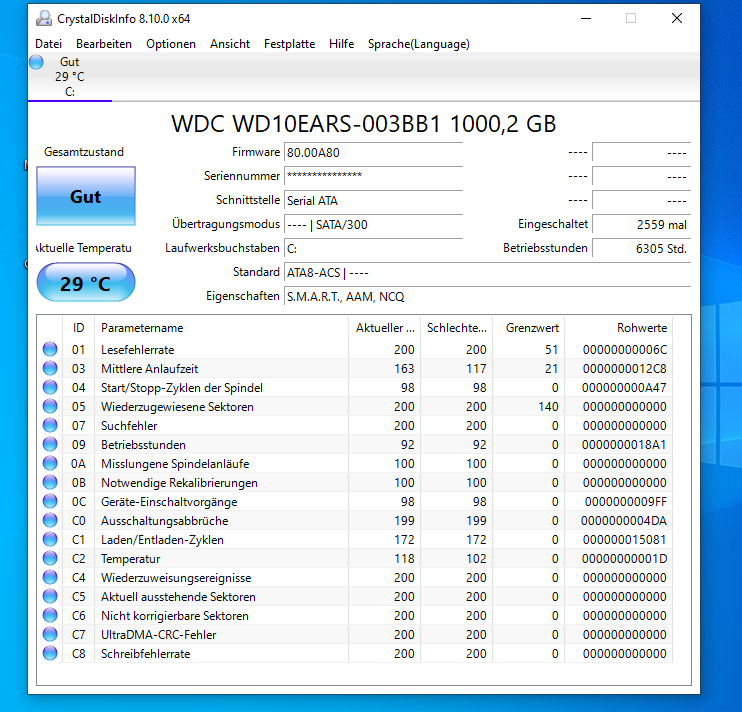Image resolution: width=742 pixels, height=712 pixels.
Task: Open the Sprache(Language) menu
Action: [419, 44]
